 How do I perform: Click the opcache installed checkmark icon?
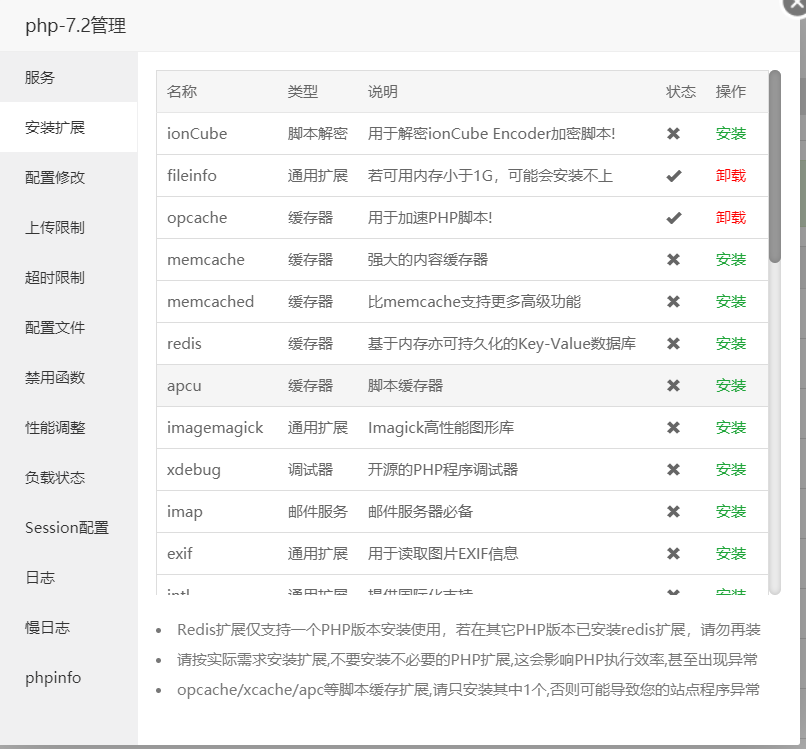673,217
